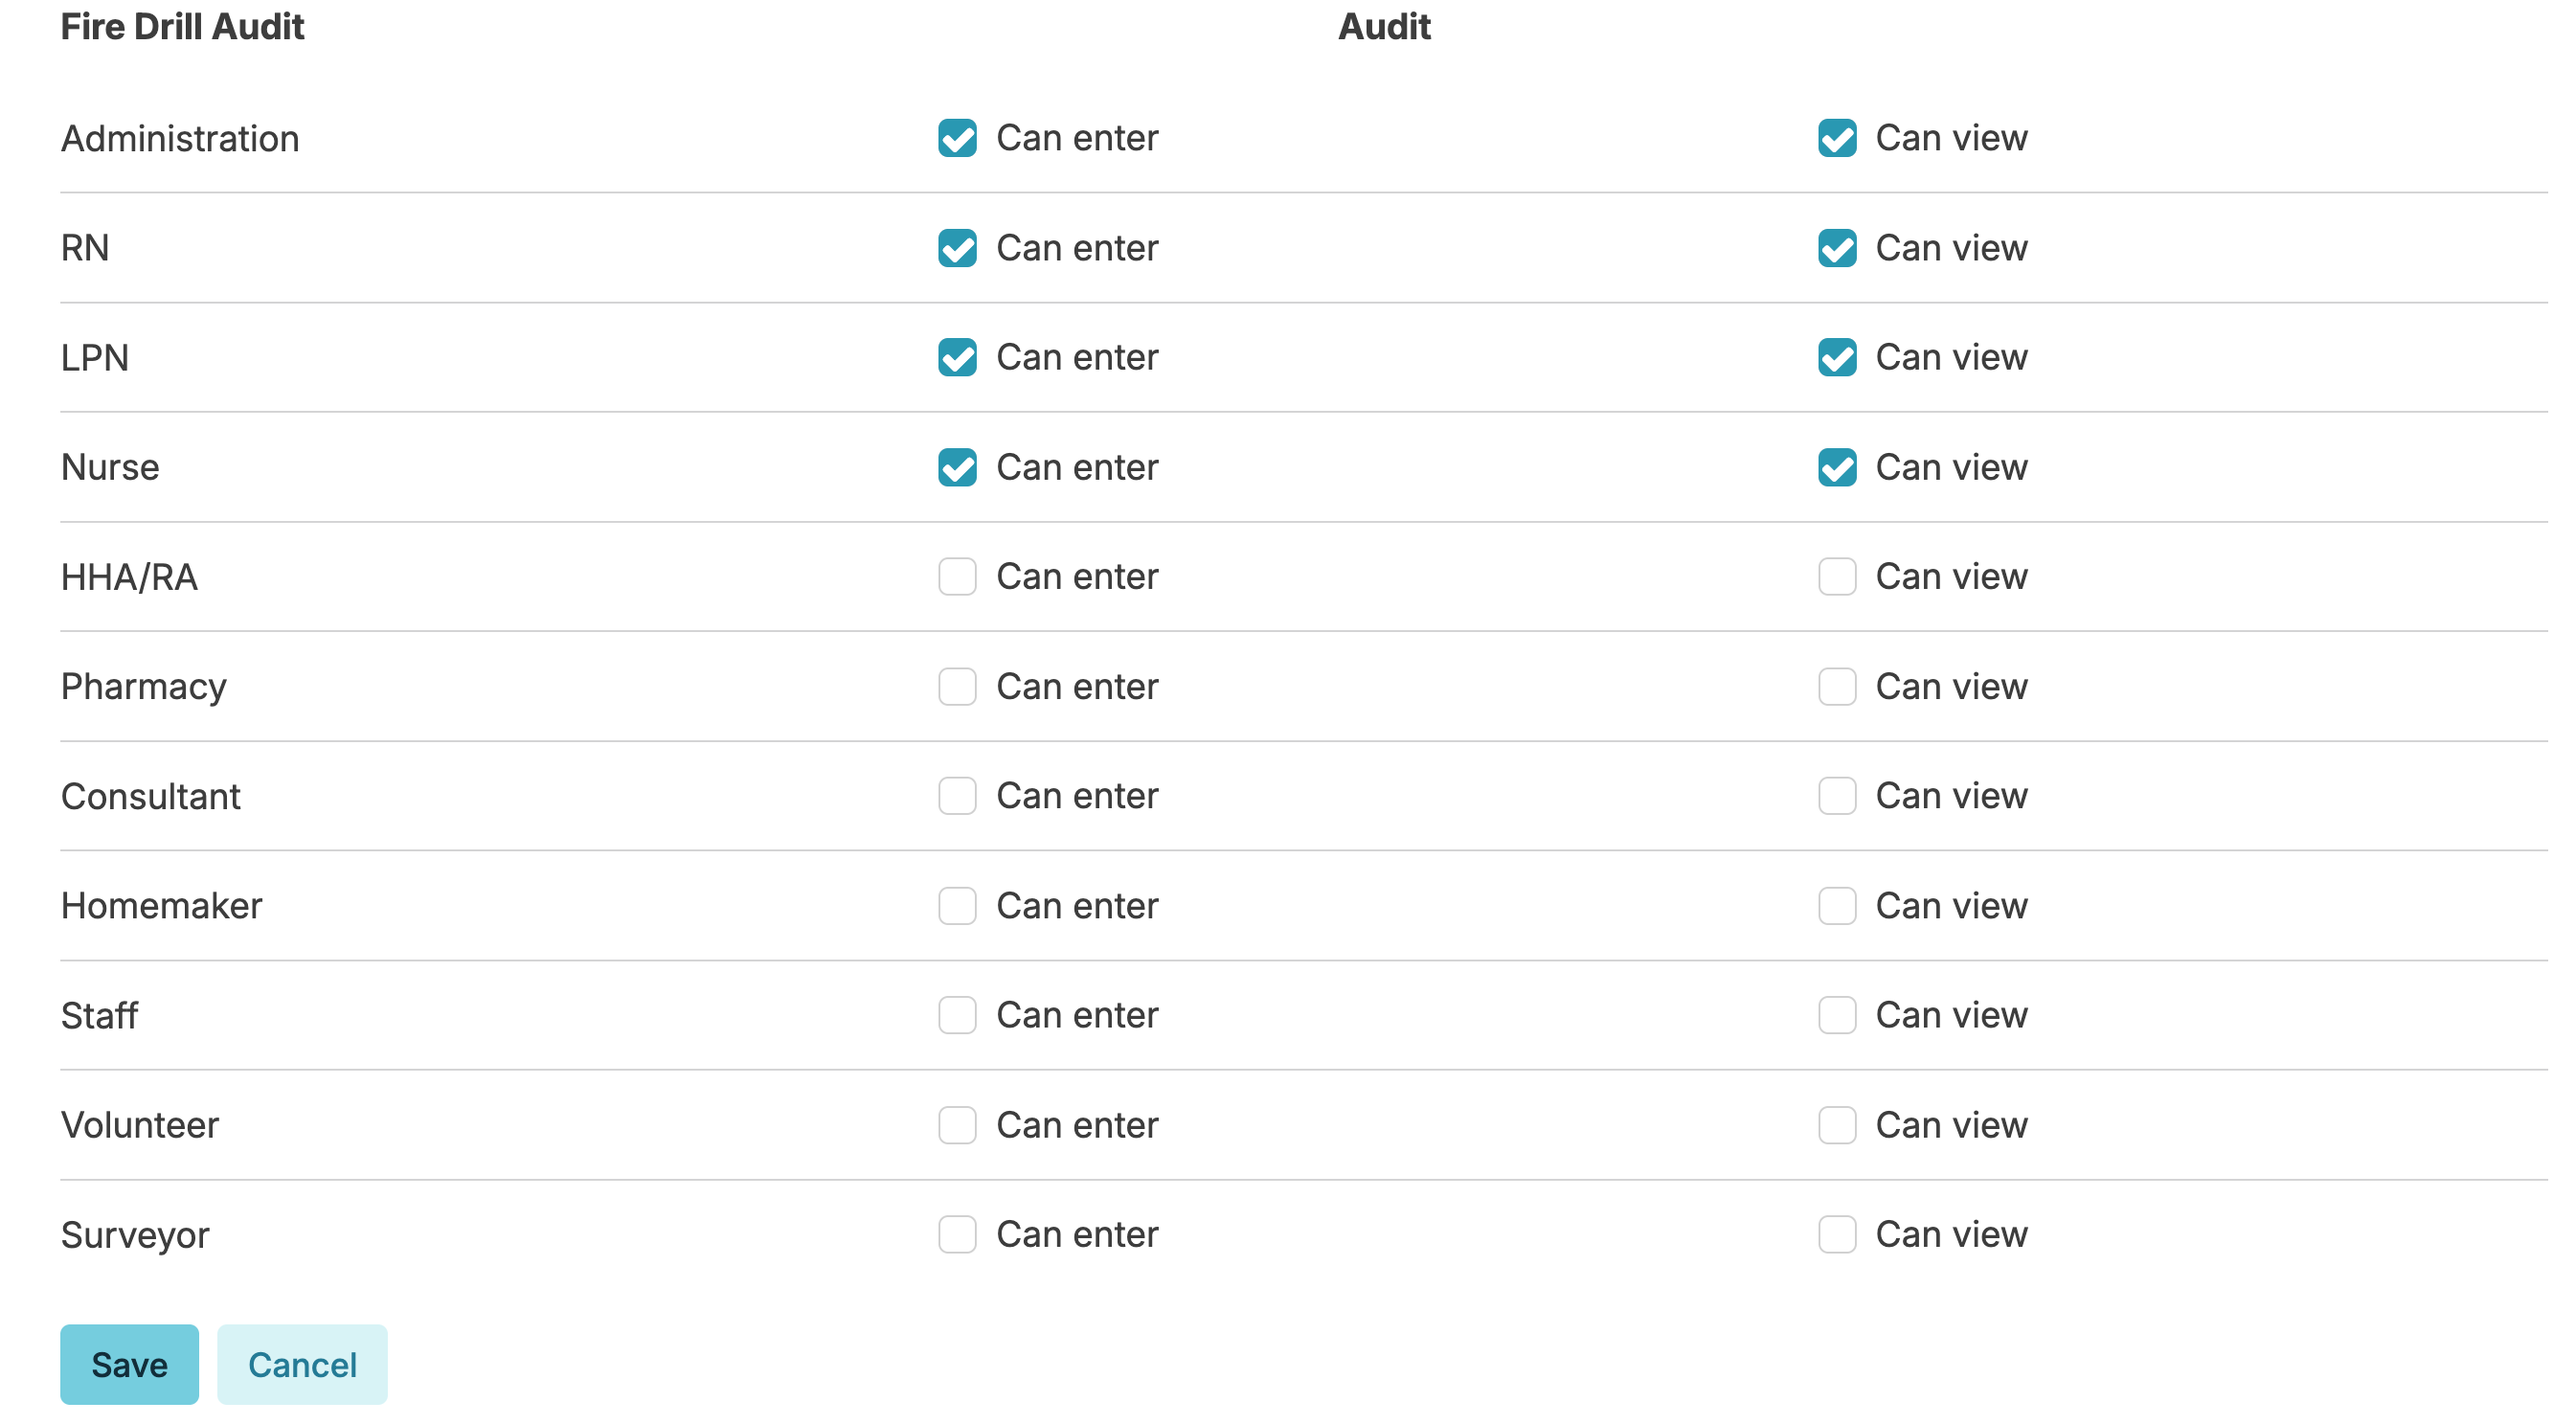Enable Can view for HHA/RA

point(1836,577)
